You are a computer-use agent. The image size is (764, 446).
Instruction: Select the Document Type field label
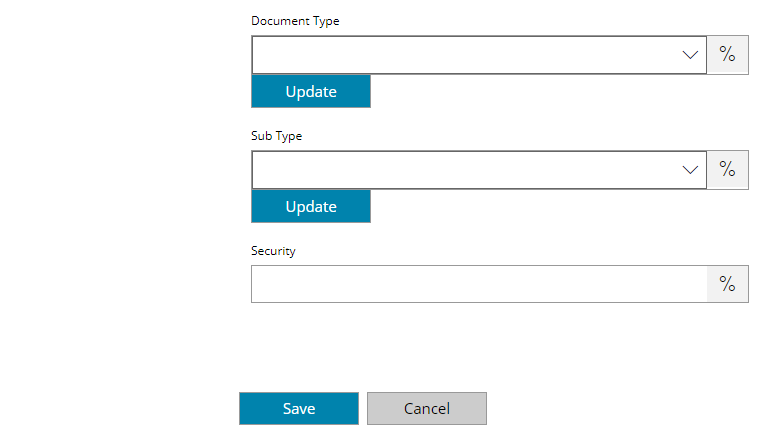pos(295,21)
